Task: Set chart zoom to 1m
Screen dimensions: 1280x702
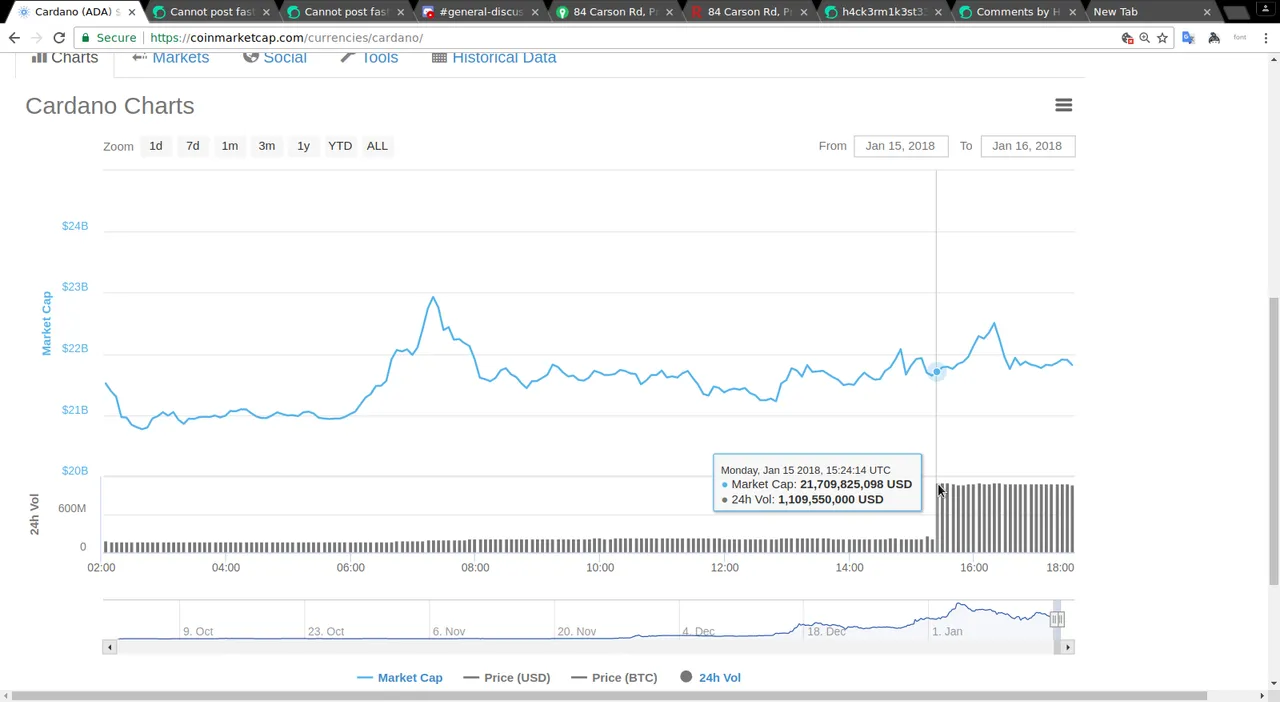Action: [x=230, y=146]
